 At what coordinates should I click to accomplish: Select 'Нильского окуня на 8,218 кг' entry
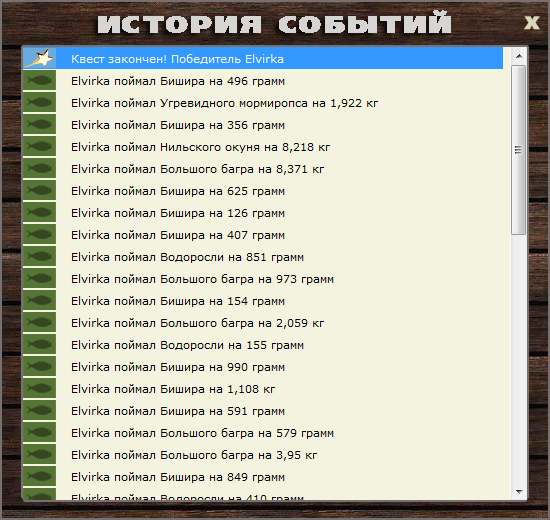coord(263,147)
